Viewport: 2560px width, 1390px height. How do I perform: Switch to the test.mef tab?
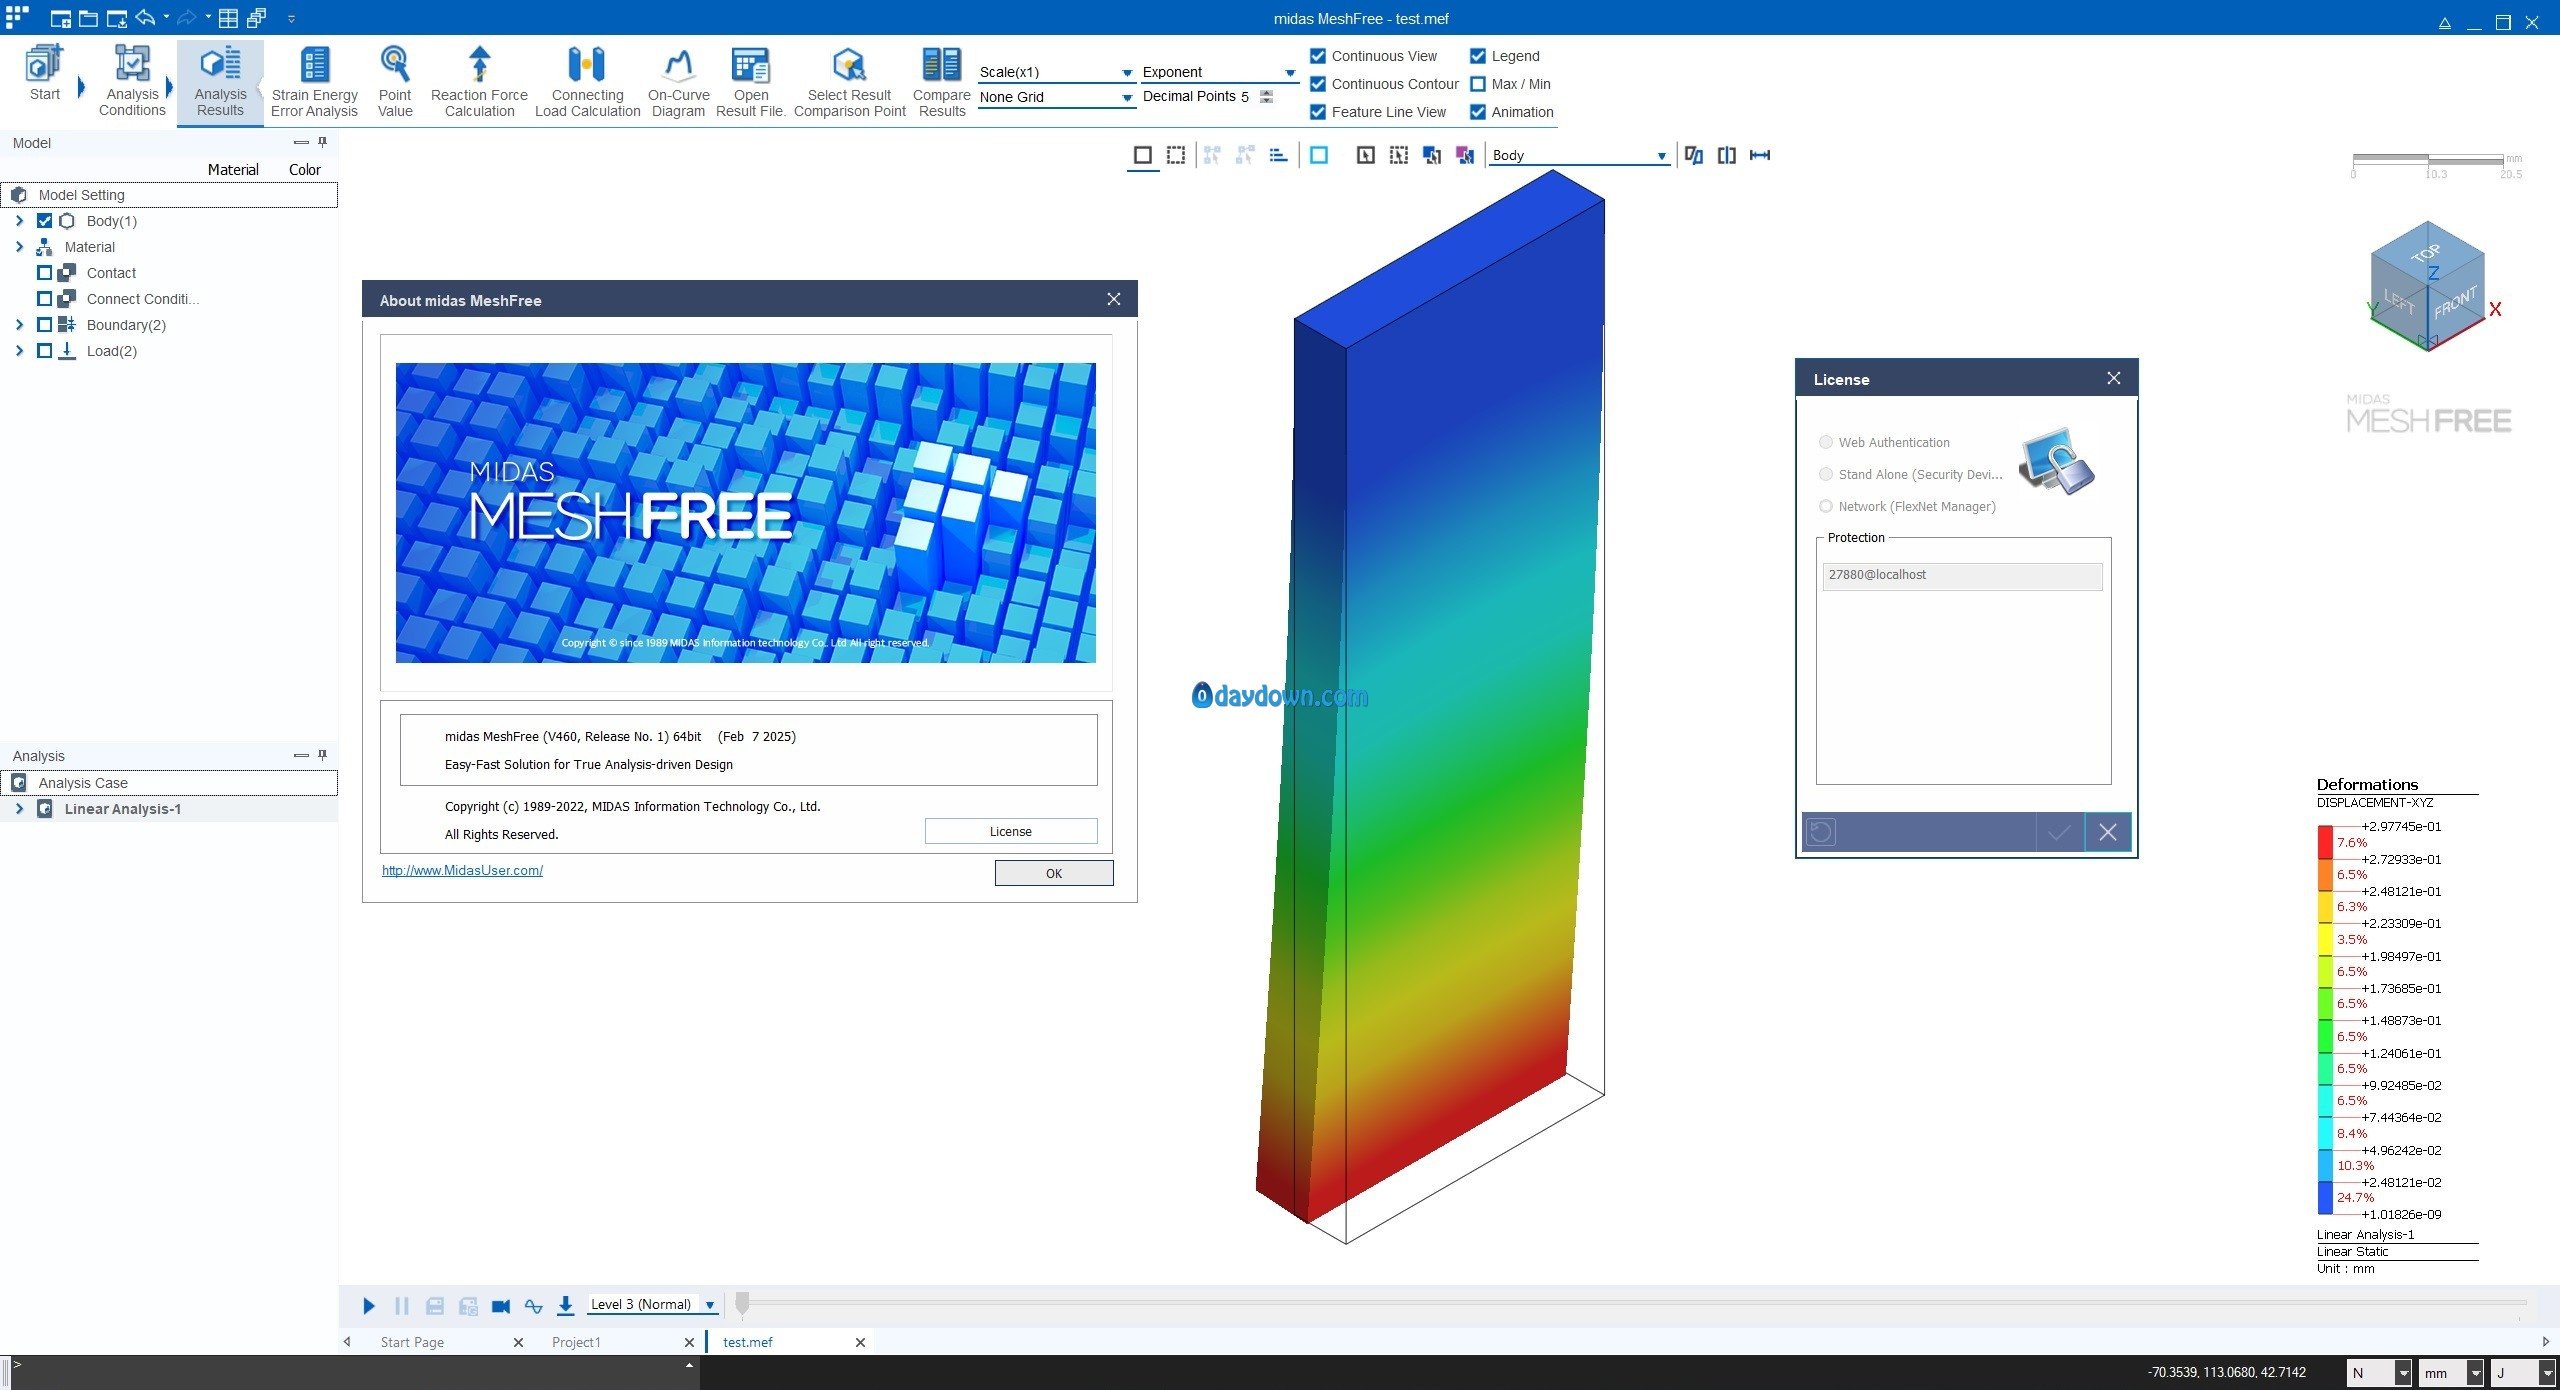748,1342
